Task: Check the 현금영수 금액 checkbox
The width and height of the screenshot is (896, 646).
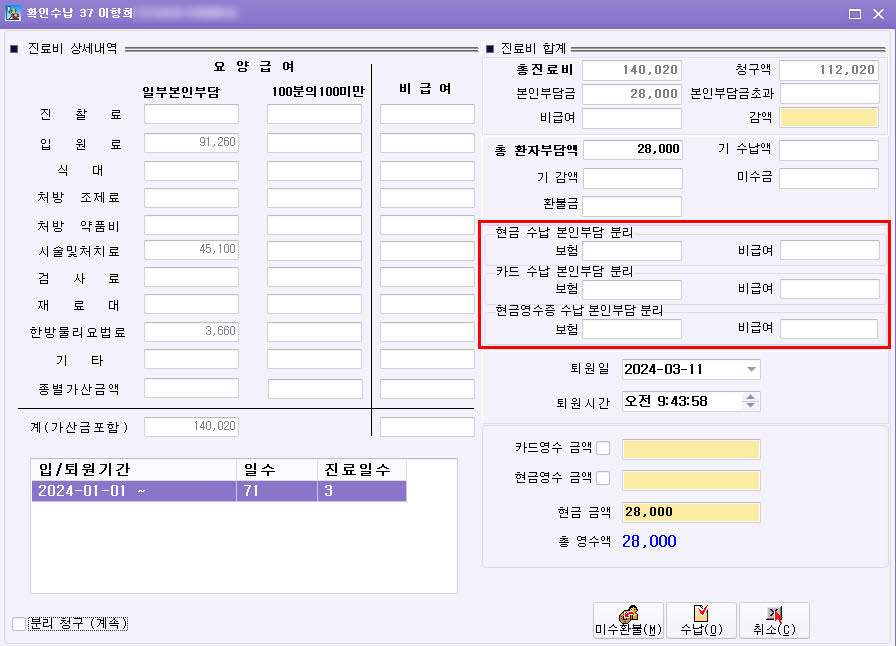Action: [603, 479]
